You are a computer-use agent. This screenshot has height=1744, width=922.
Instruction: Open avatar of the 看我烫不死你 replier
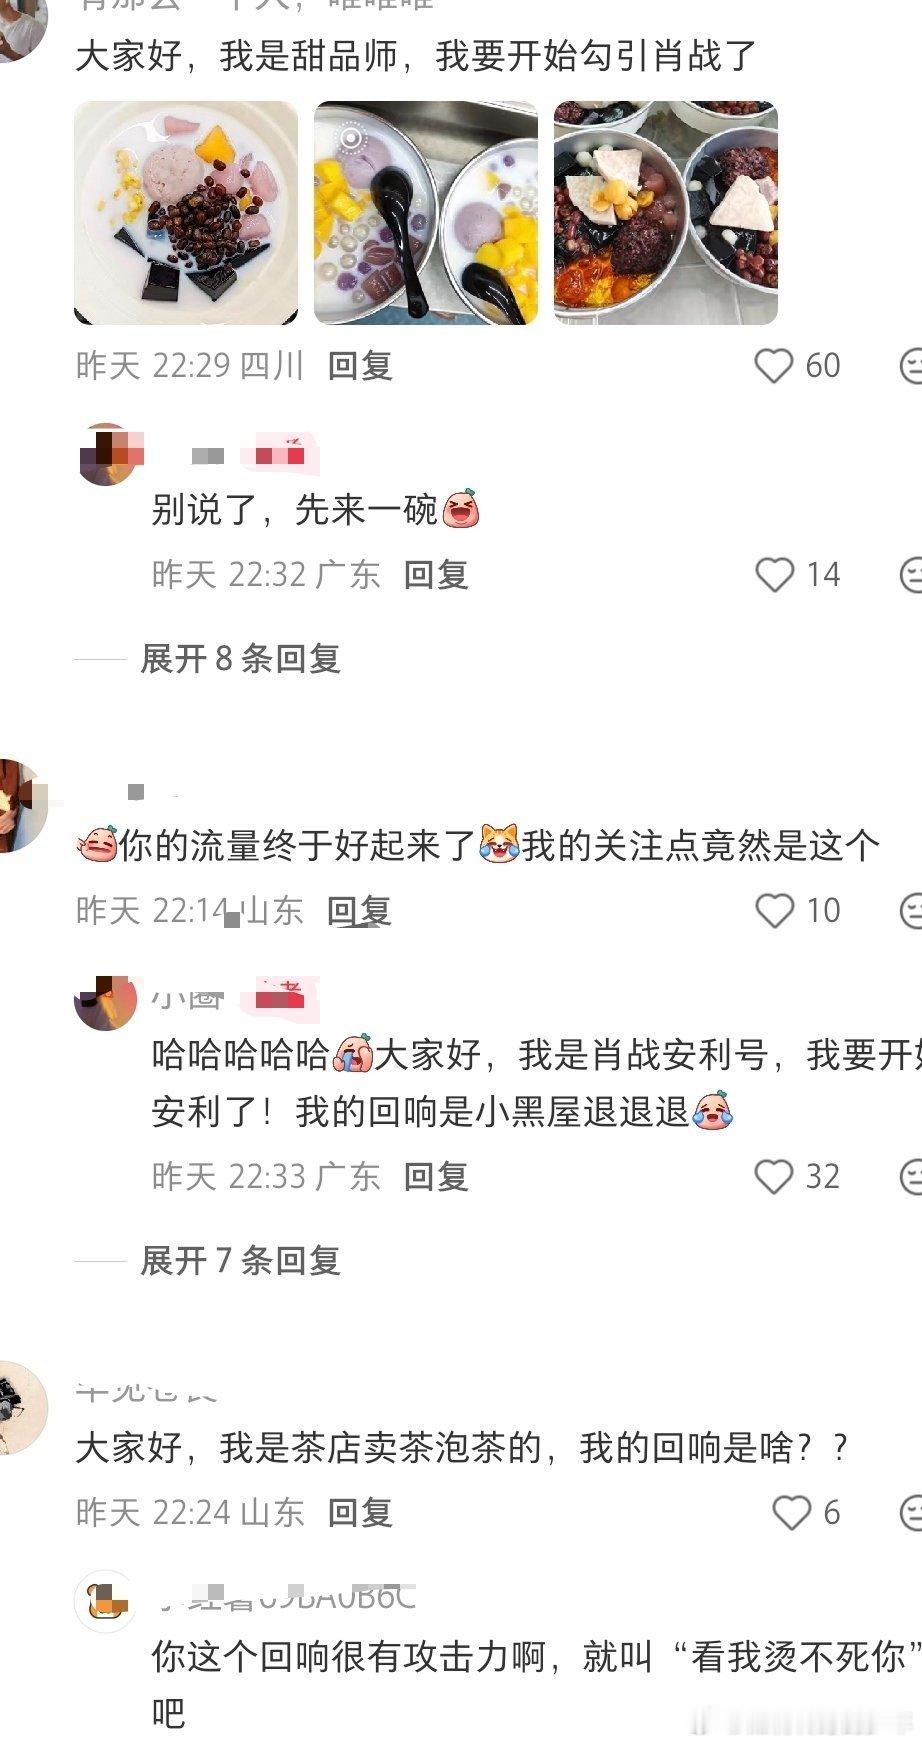pyautogui.click(x=106, y=1601)
